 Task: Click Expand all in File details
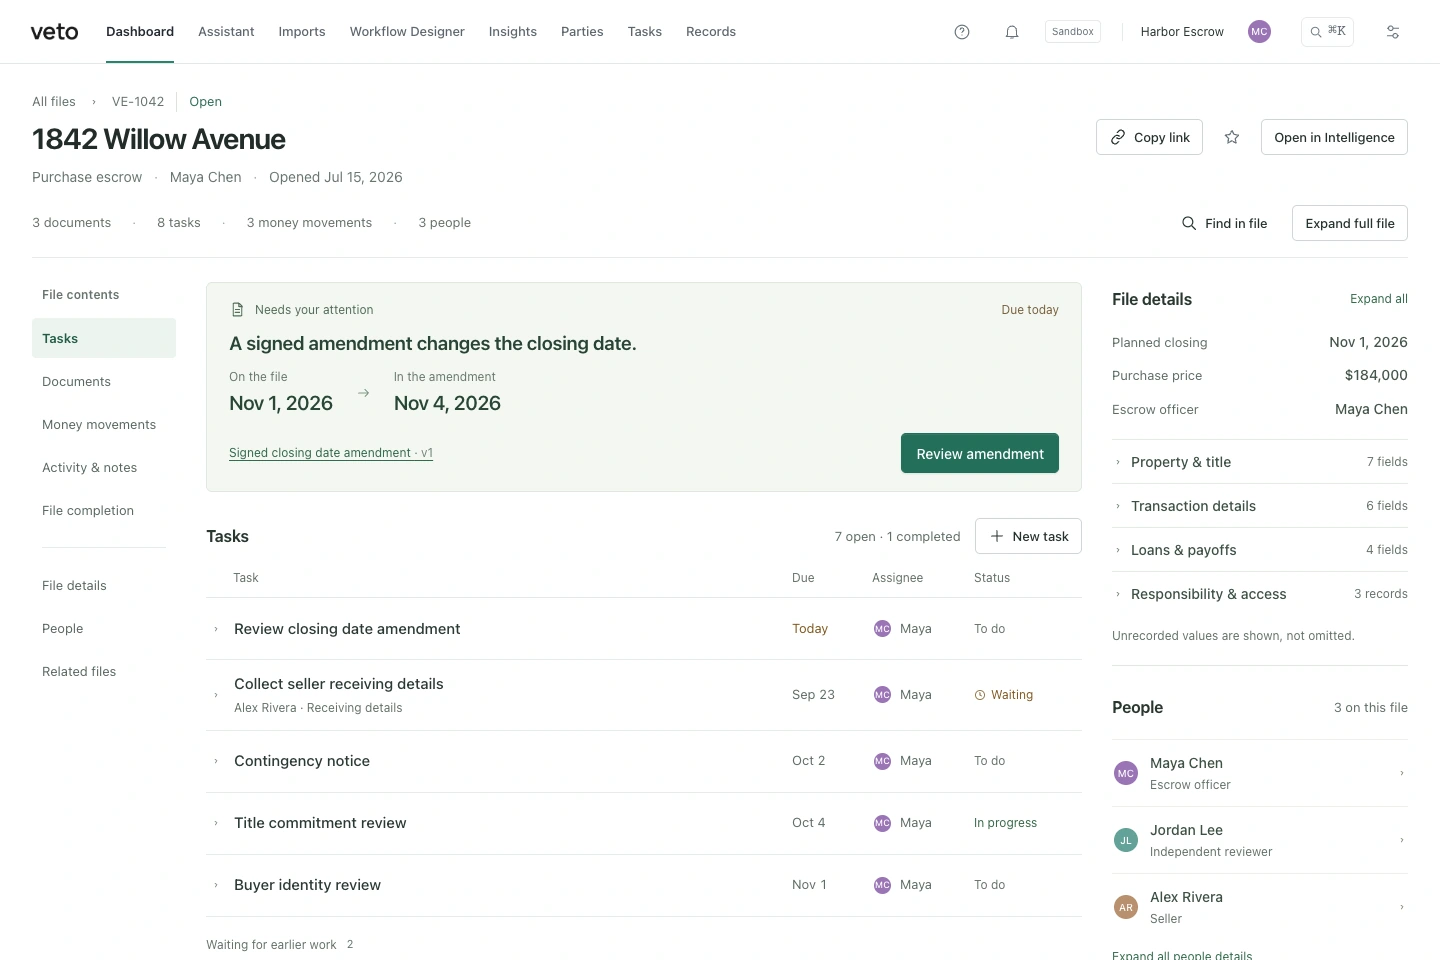coord(1379,299)
